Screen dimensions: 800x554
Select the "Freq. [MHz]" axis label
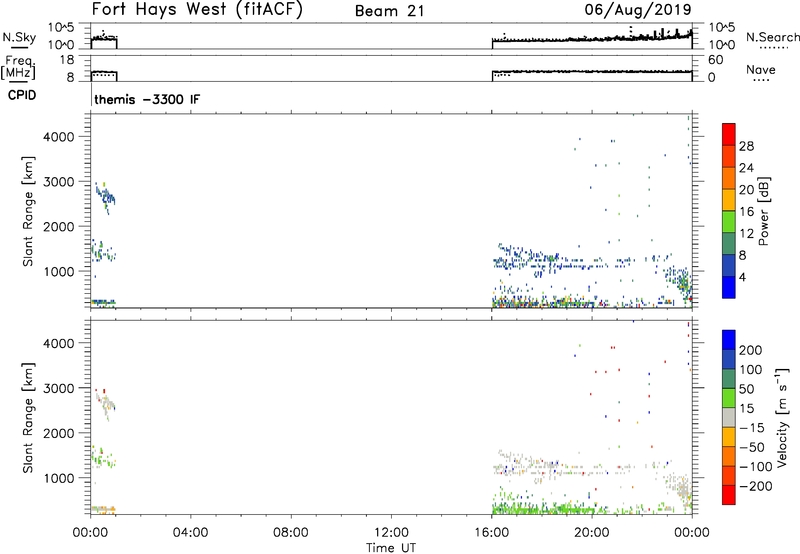(19, 67)
